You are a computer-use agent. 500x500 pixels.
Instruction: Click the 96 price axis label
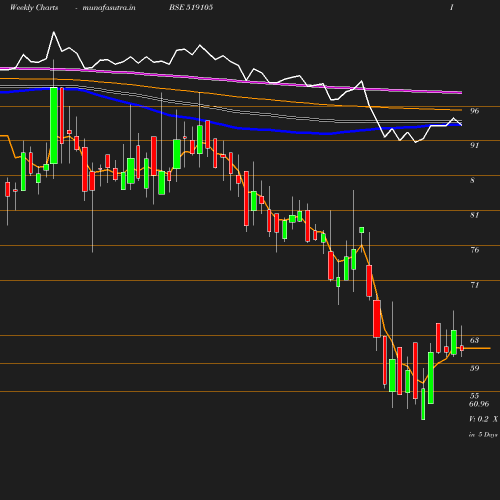pos(475,111)
